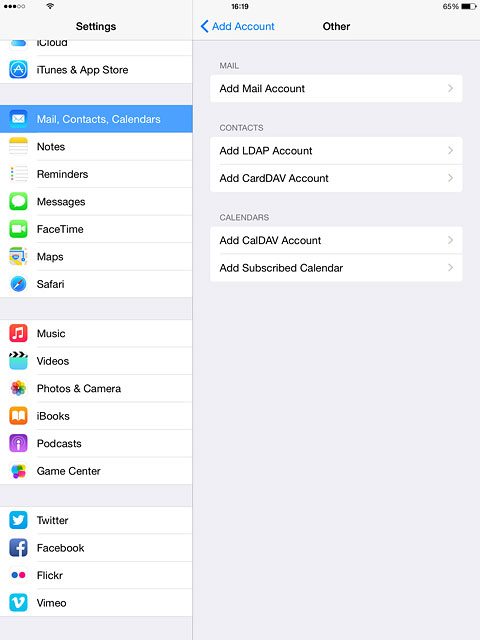Expand Add Mail Account chevron
Screen dimensions: 480x640
[451, 88]
